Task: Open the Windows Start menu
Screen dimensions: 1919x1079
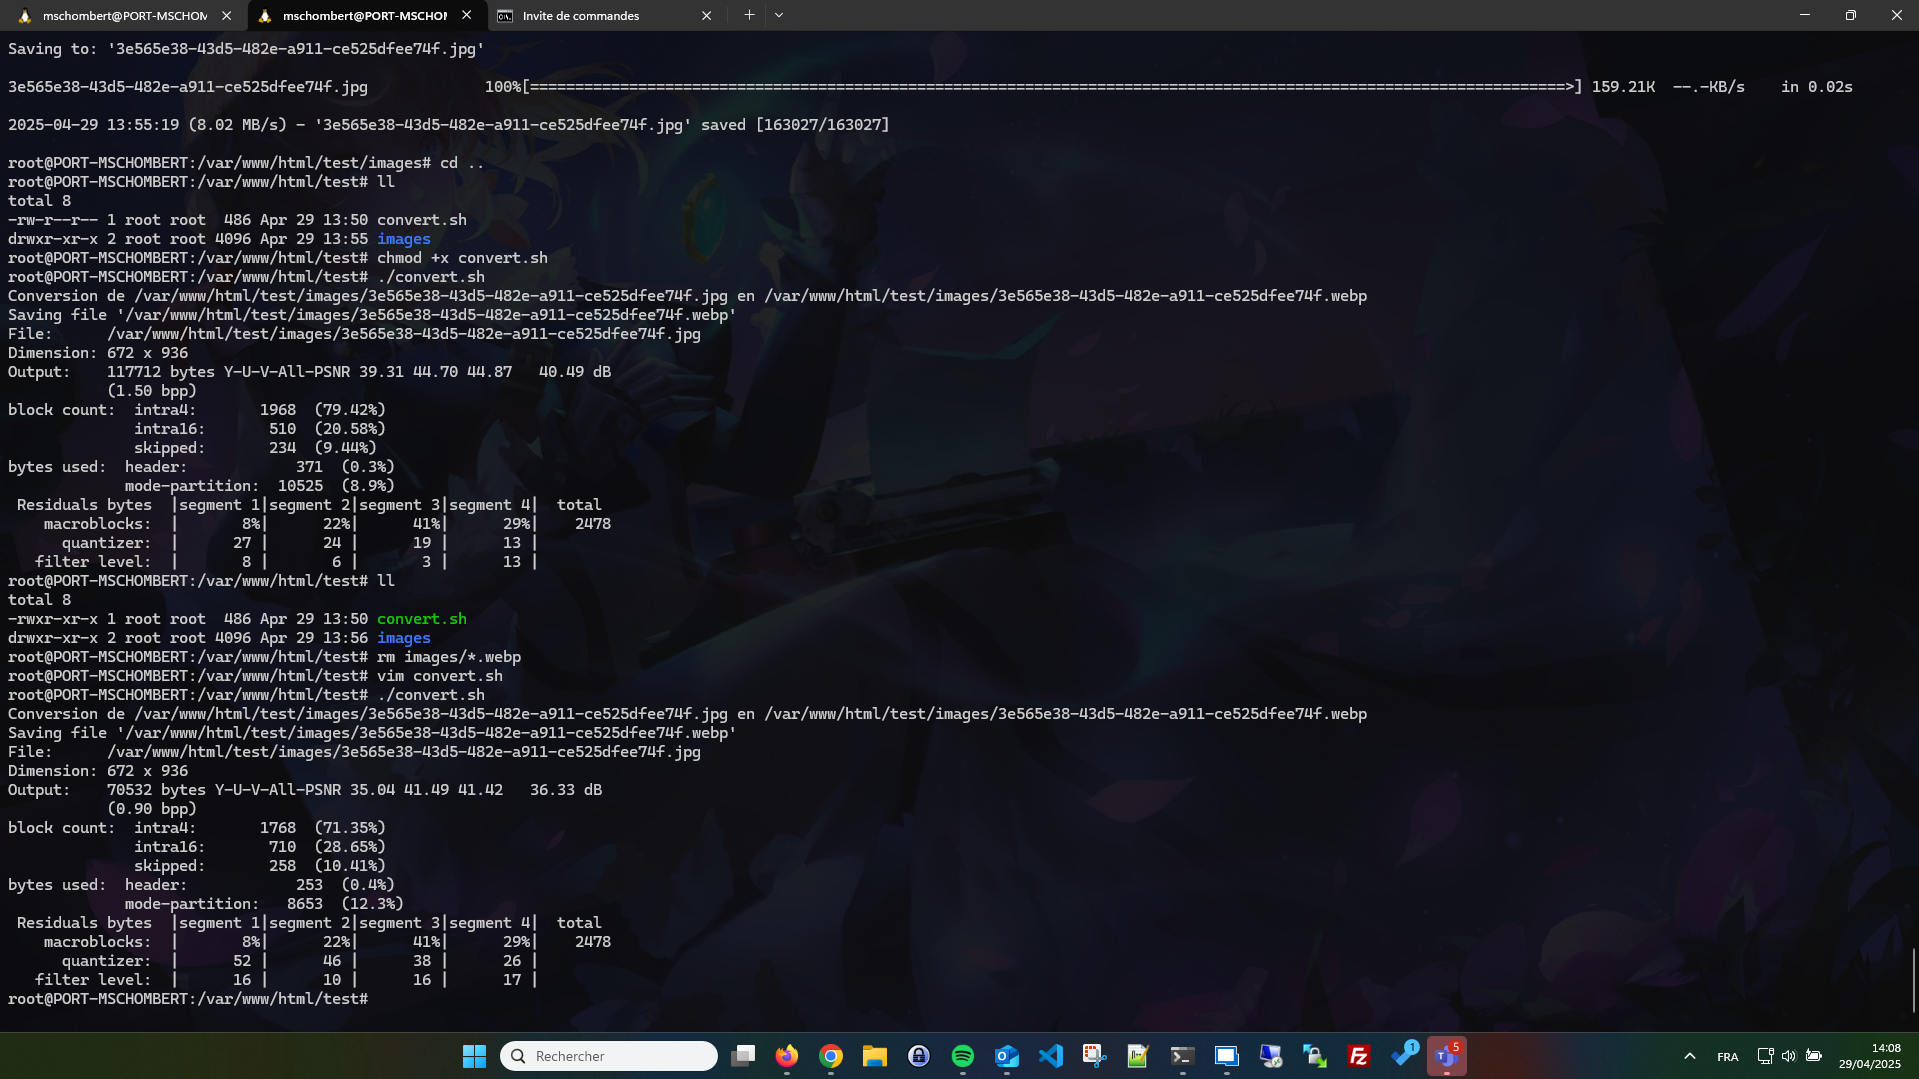Action: 474,1056
